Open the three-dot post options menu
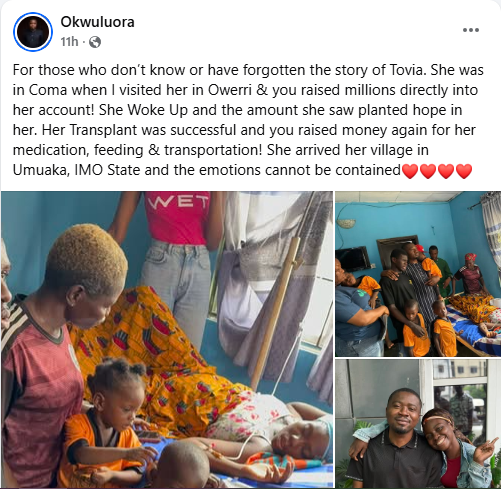Screen dimensions: 501x489 tap(471, 30)
